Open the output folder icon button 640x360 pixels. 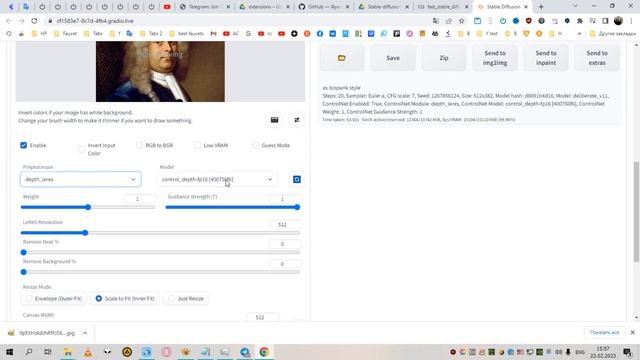[342, 58]
